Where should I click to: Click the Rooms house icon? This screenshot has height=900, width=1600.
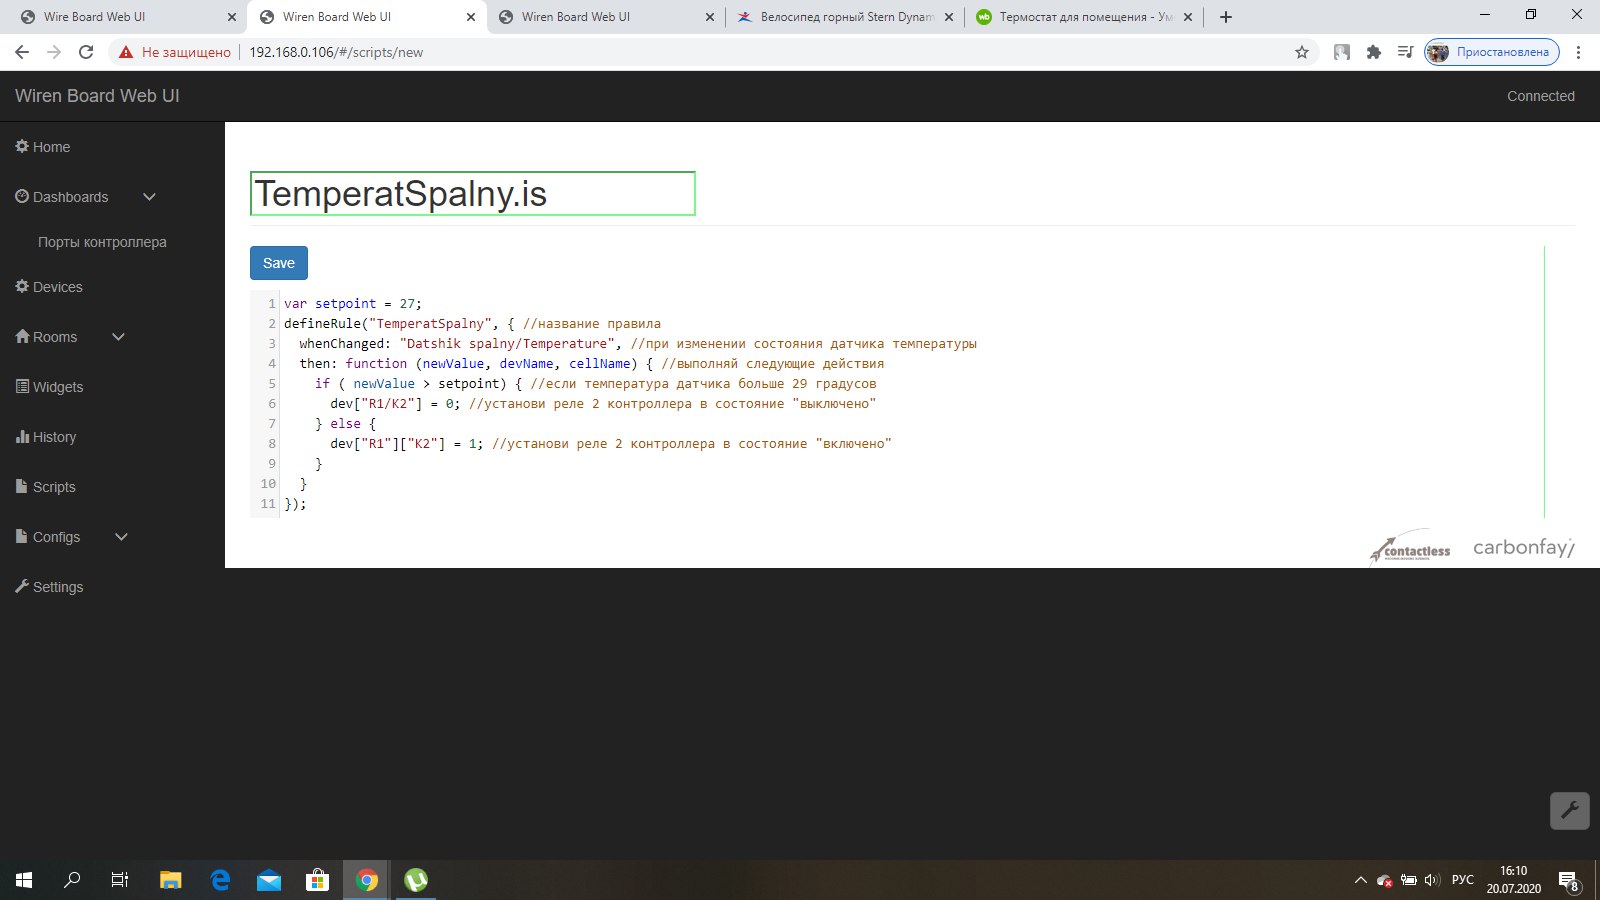(22, 336)
